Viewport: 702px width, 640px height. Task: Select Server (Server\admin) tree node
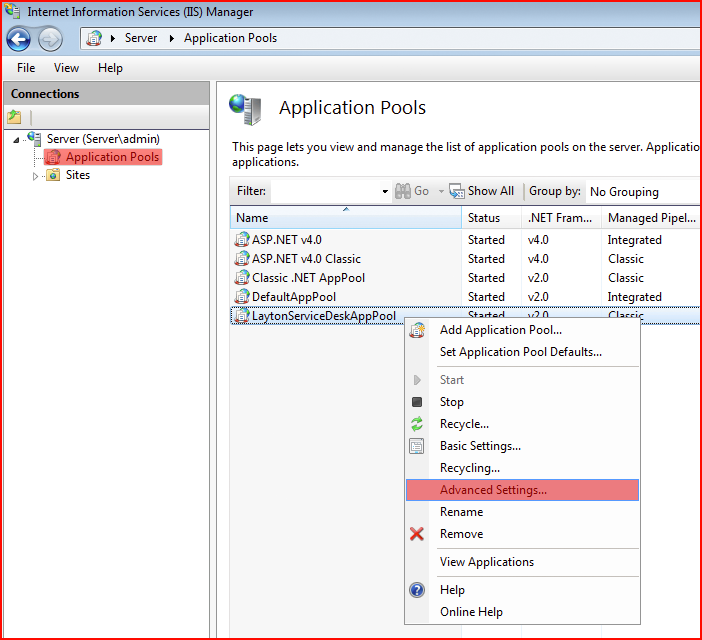(x=103, y=139)
